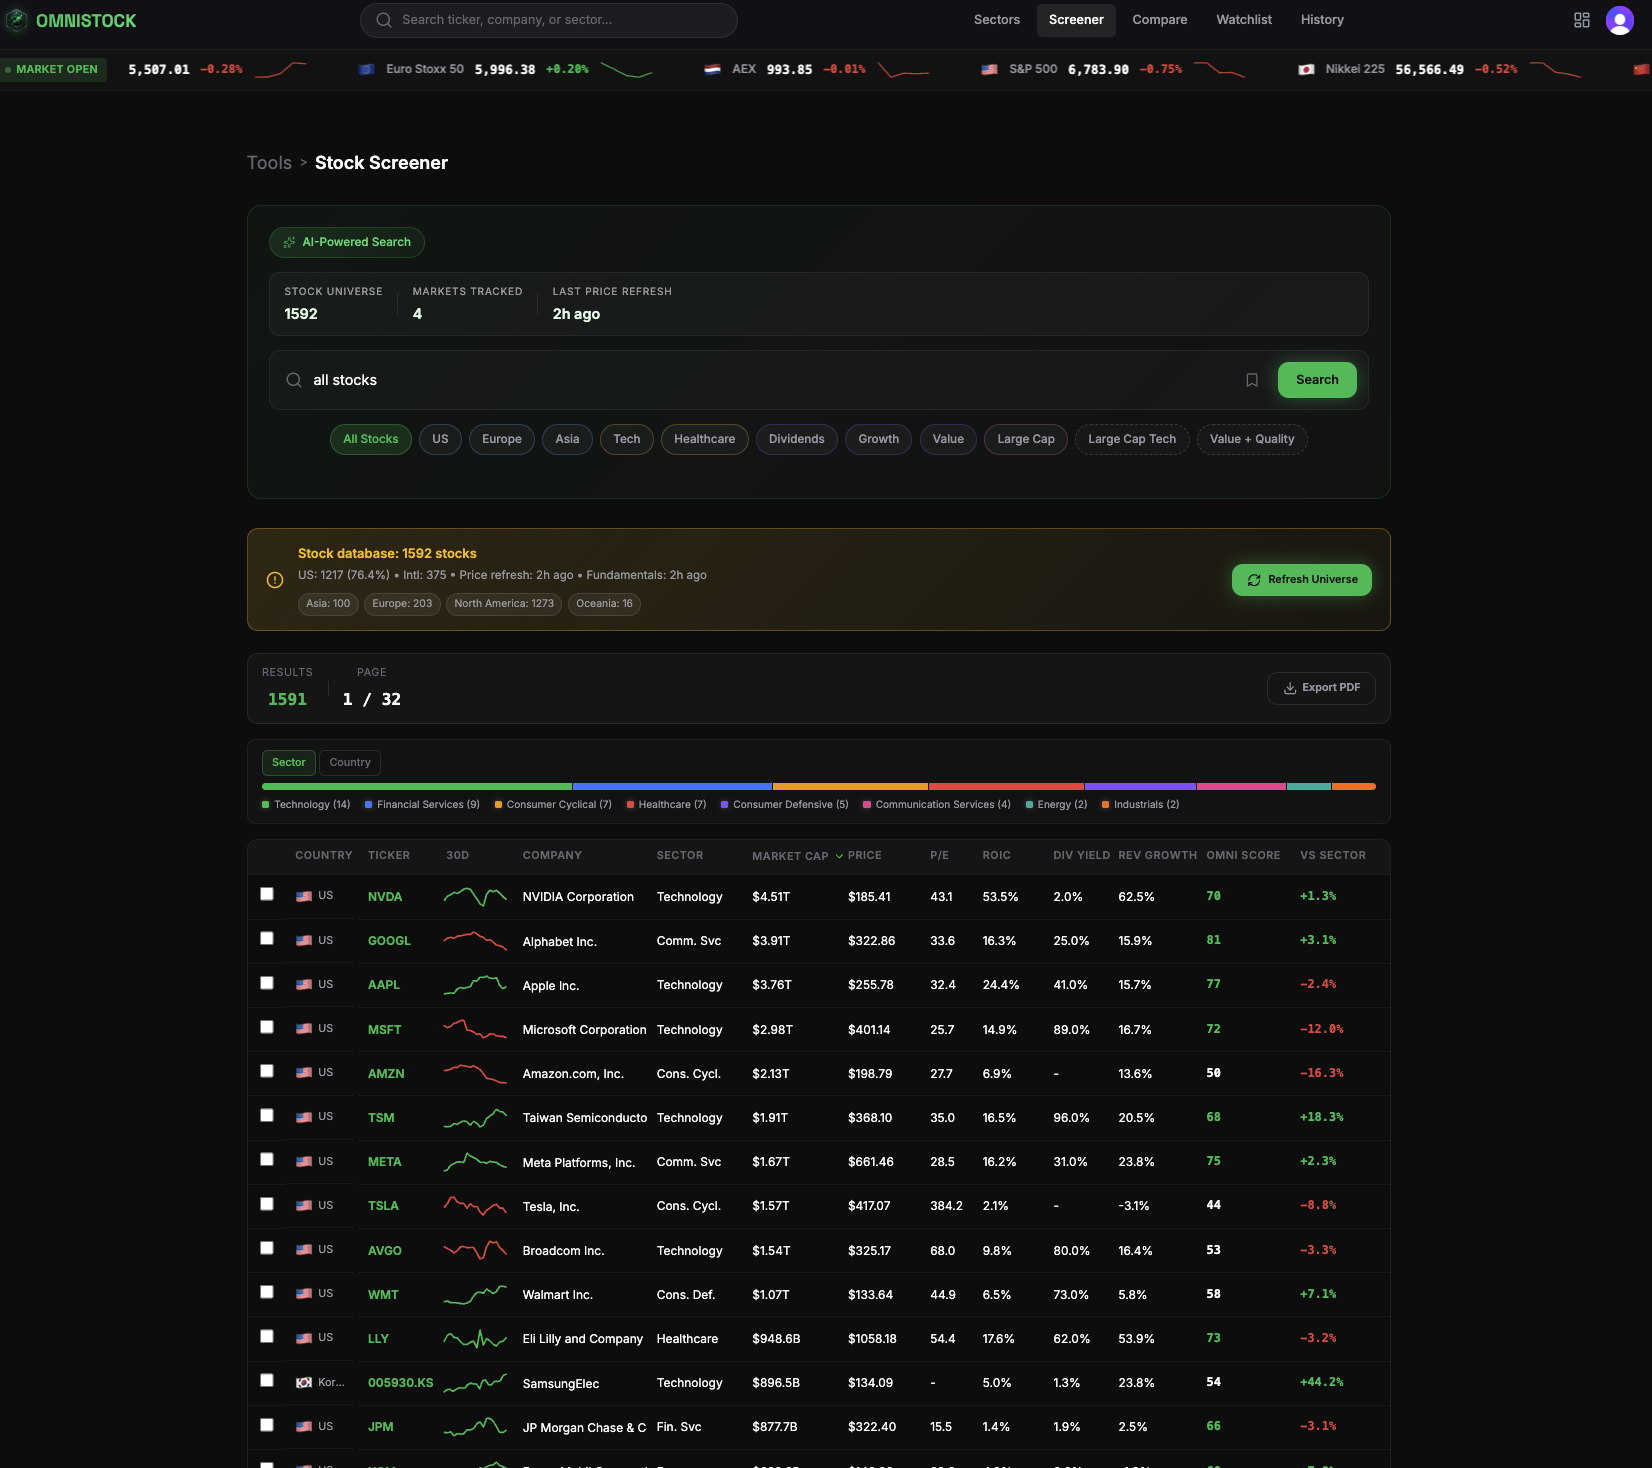Switch breakdown view to Country

[349, 762]
